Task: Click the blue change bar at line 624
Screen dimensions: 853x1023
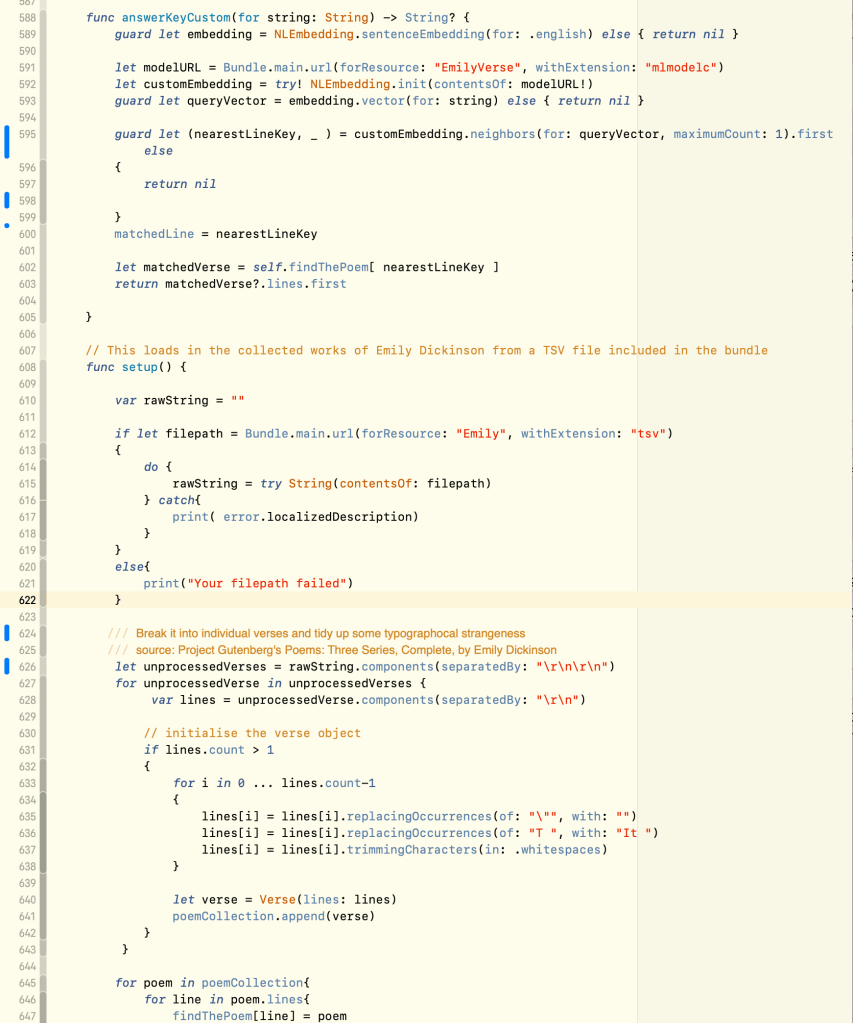Action: click(x=7, y=633)
